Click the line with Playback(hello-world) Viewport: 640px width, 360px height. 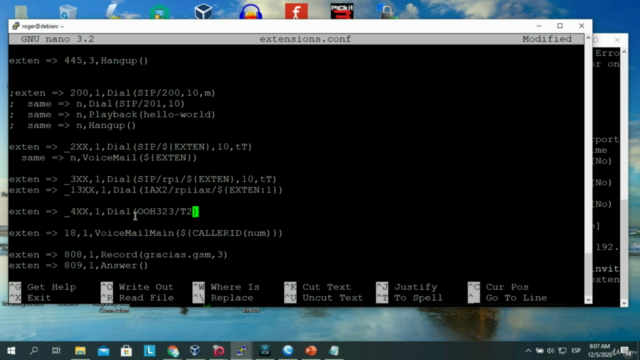point(112,115)
